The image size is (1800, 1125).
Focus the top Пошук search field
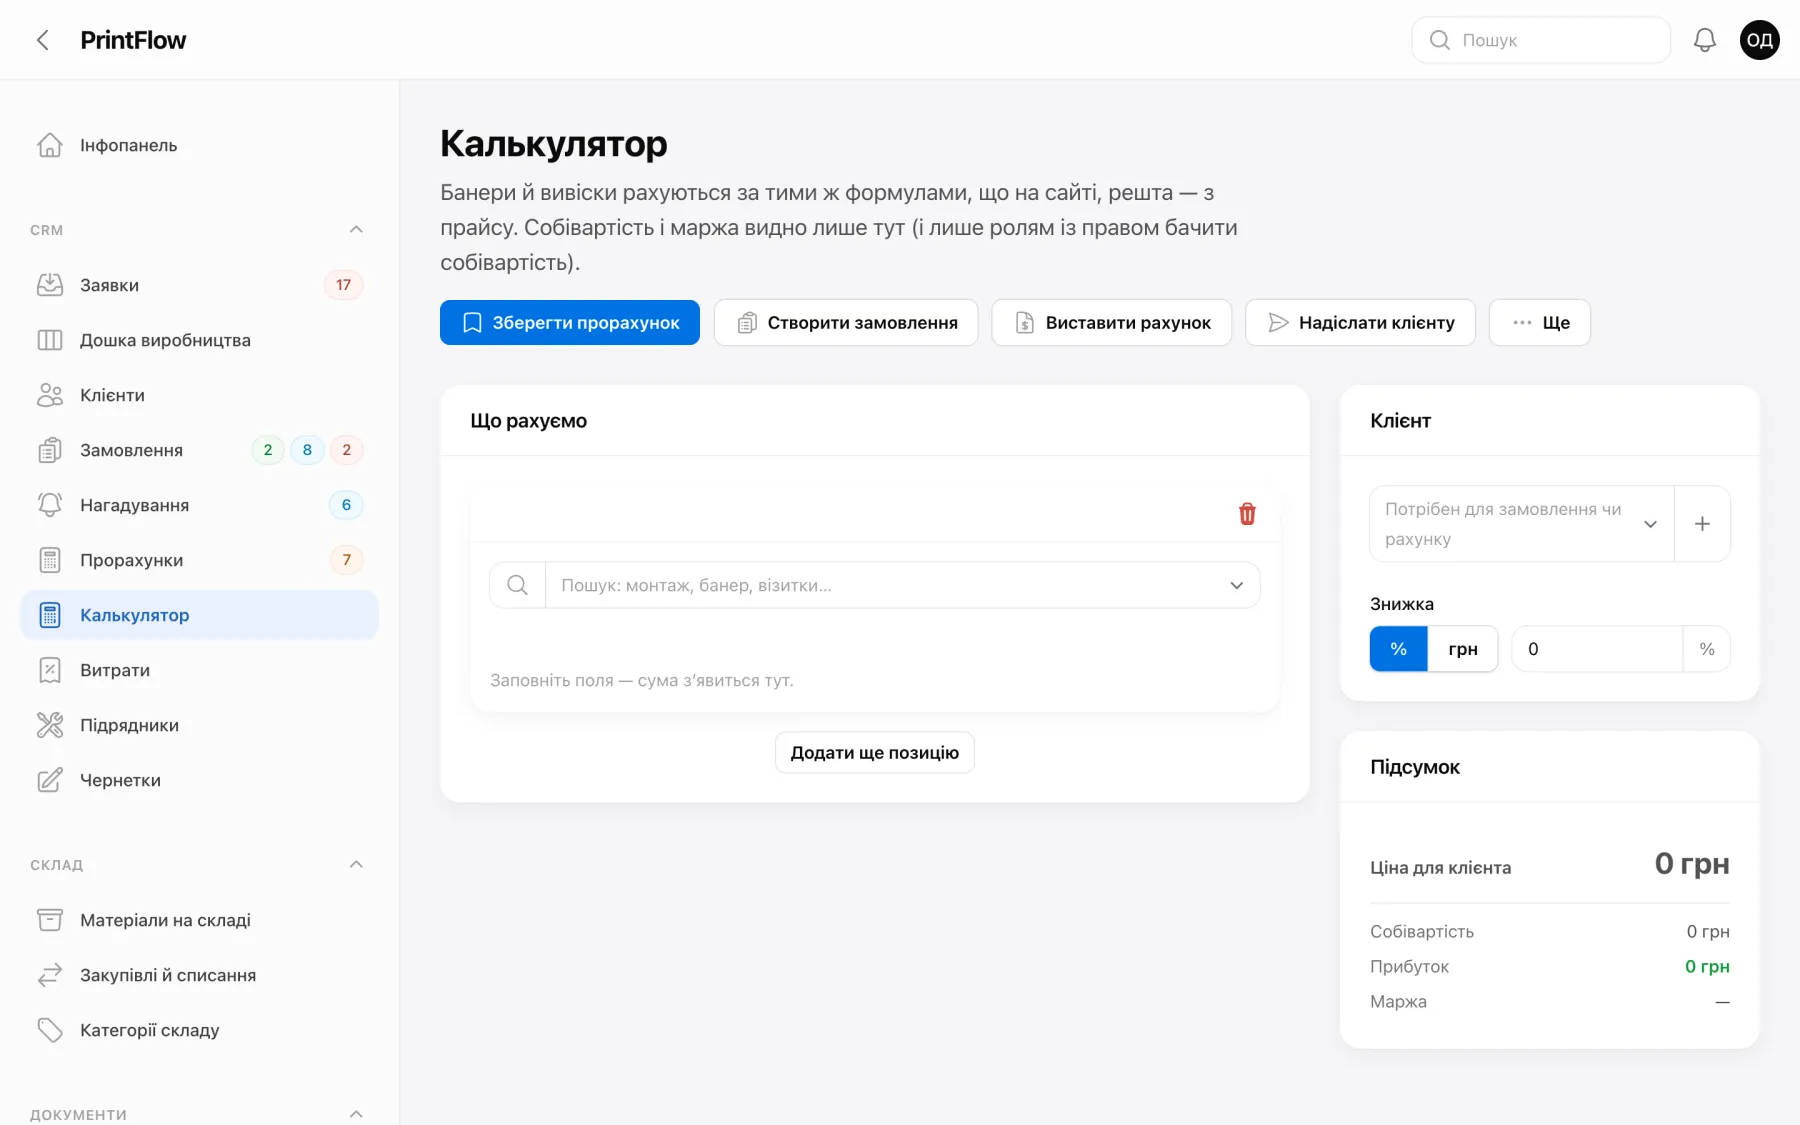coord(1541,40)
